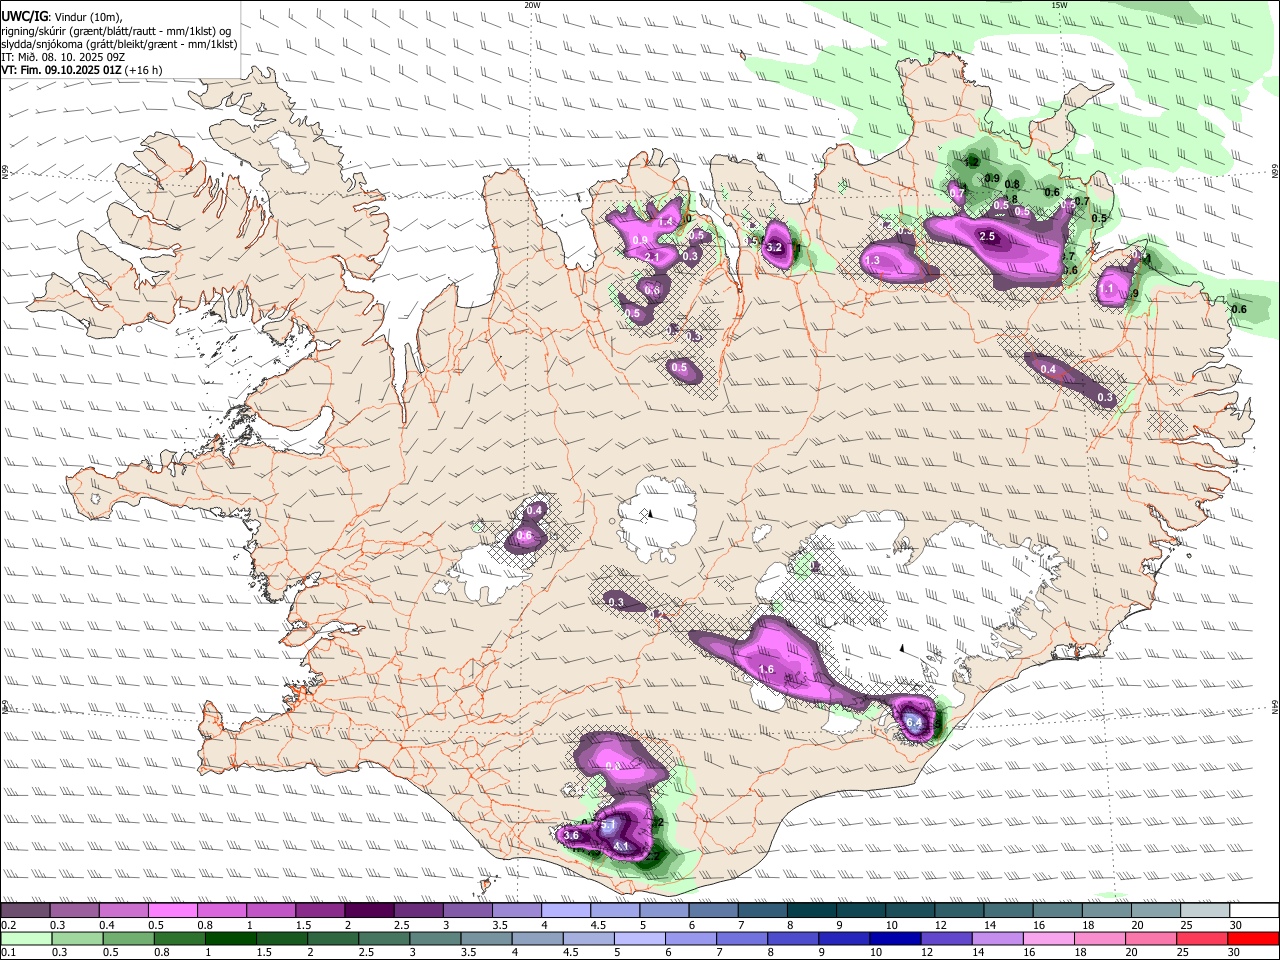Click the 7 swatch in the lower rain scale
Viewport: 1280px width, 960px height.
(743, 938)
